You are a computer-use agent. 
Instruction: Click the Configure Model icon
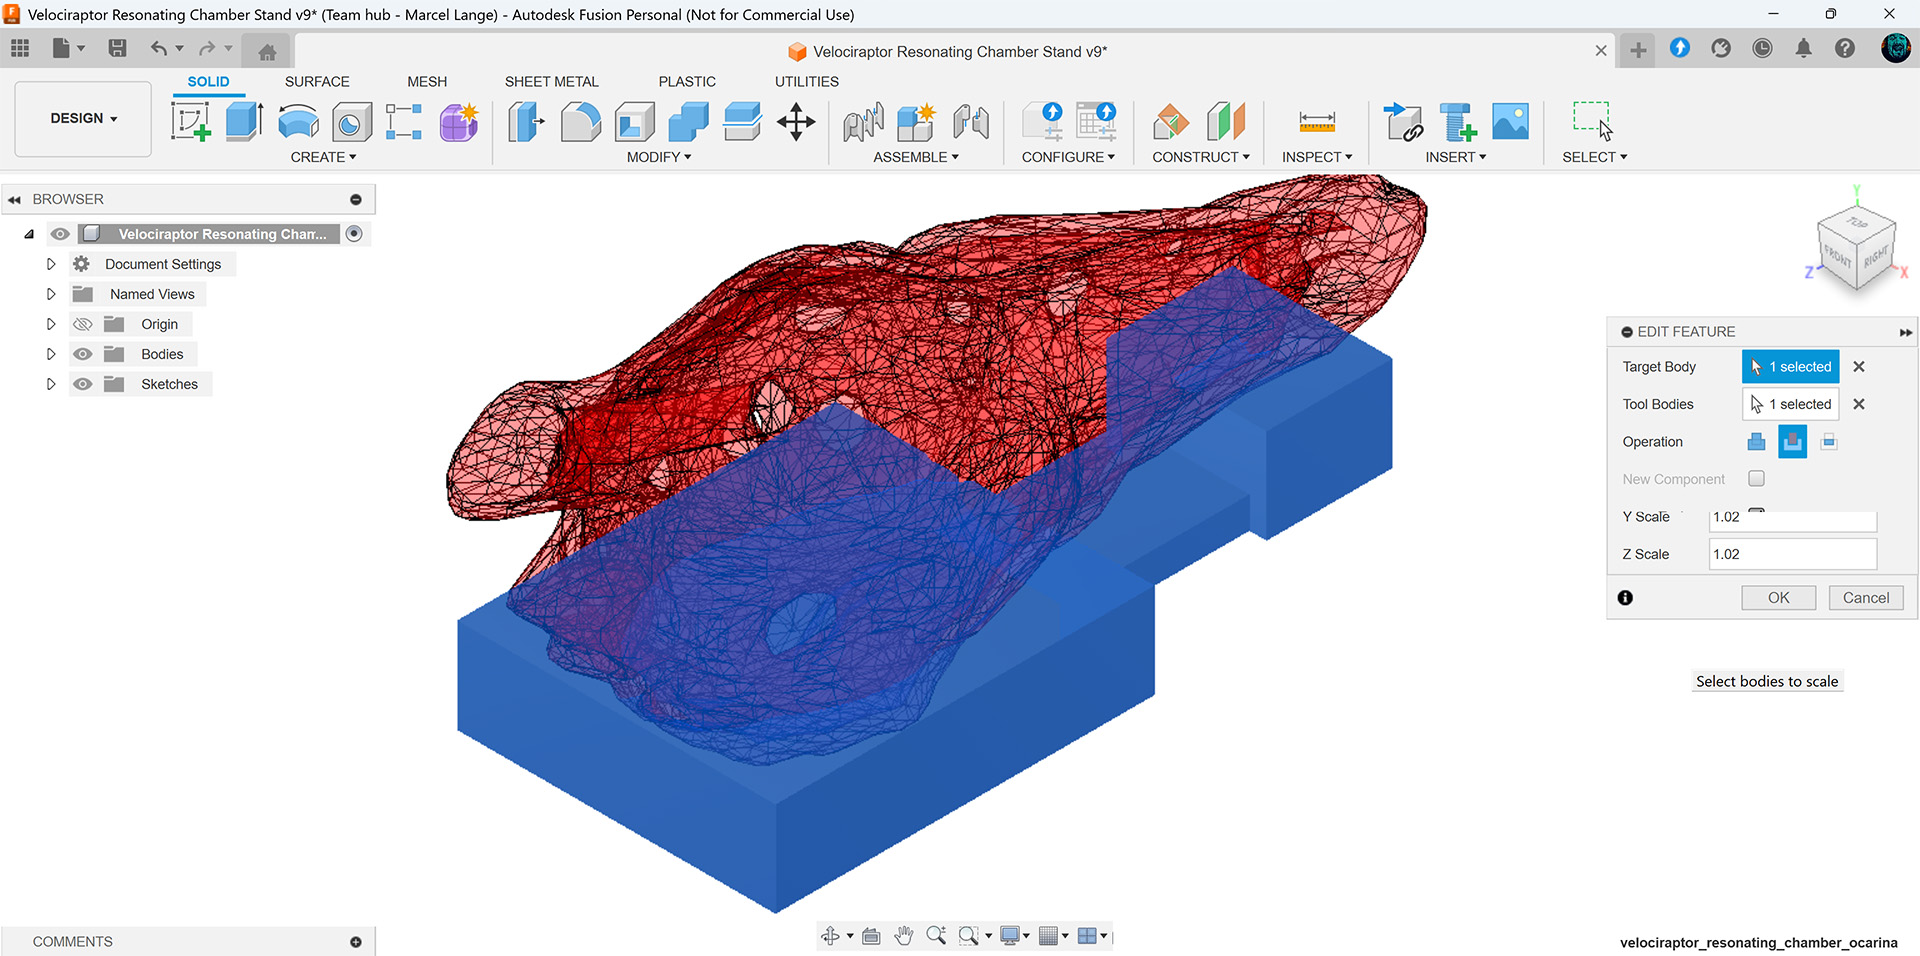click(x=1043, y=122)
